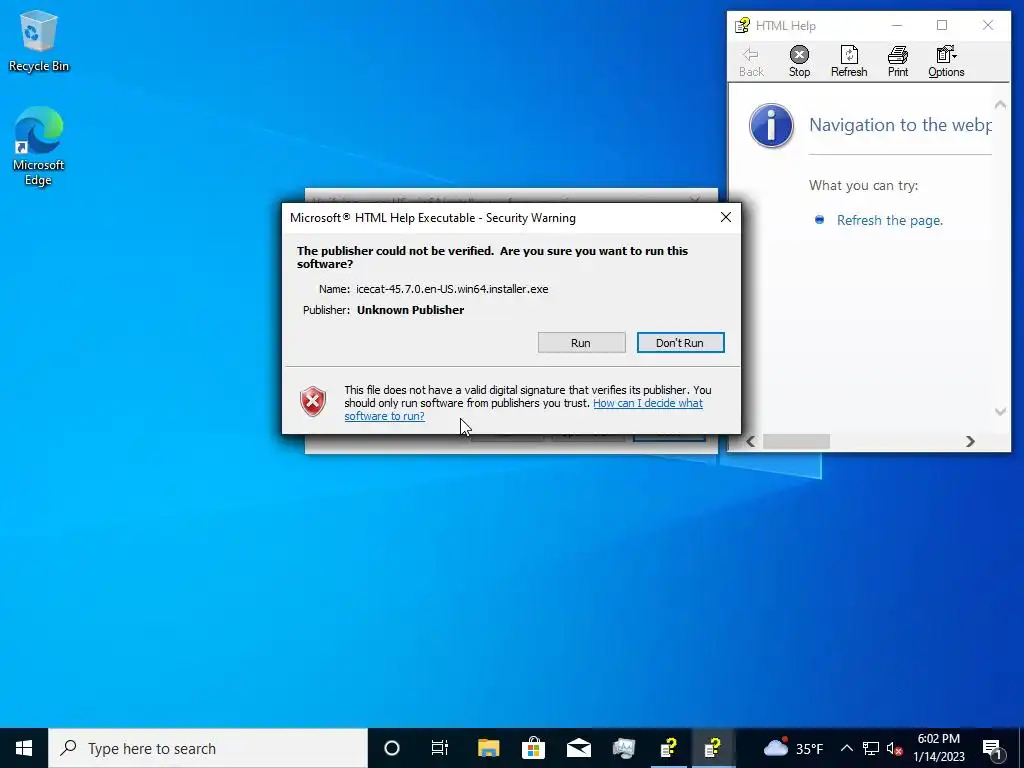The width and height of the screenshot is (1024, 768).
Task: Click the taskbar search box
Action: click(208, 748)
